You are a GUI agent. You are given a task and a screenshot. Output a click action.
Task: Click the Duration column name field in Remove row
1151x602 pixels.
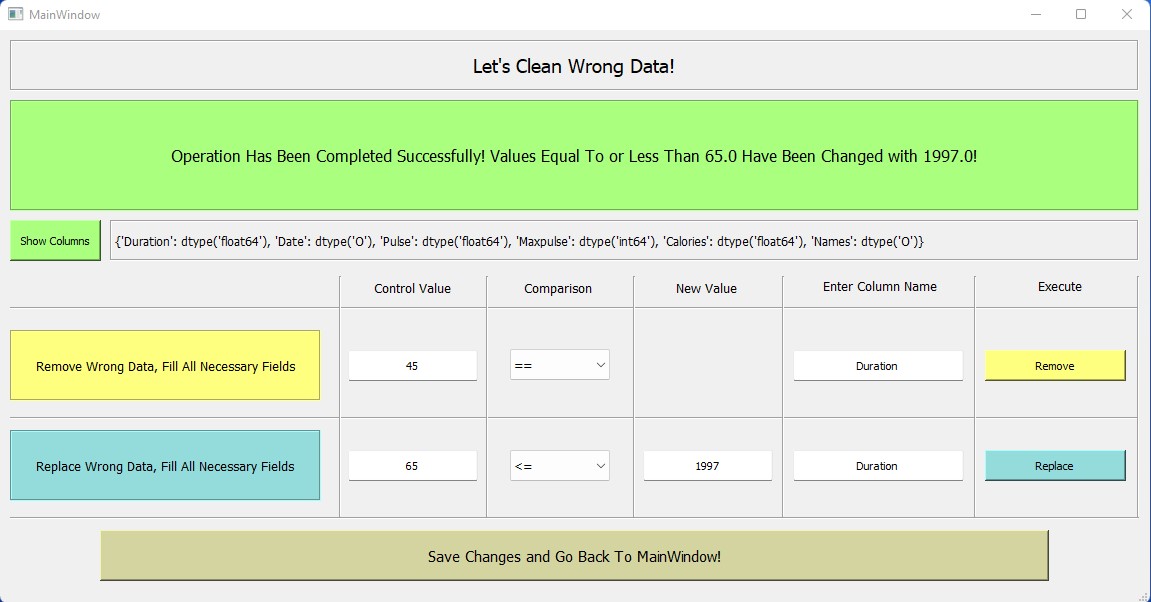(877, 366)
